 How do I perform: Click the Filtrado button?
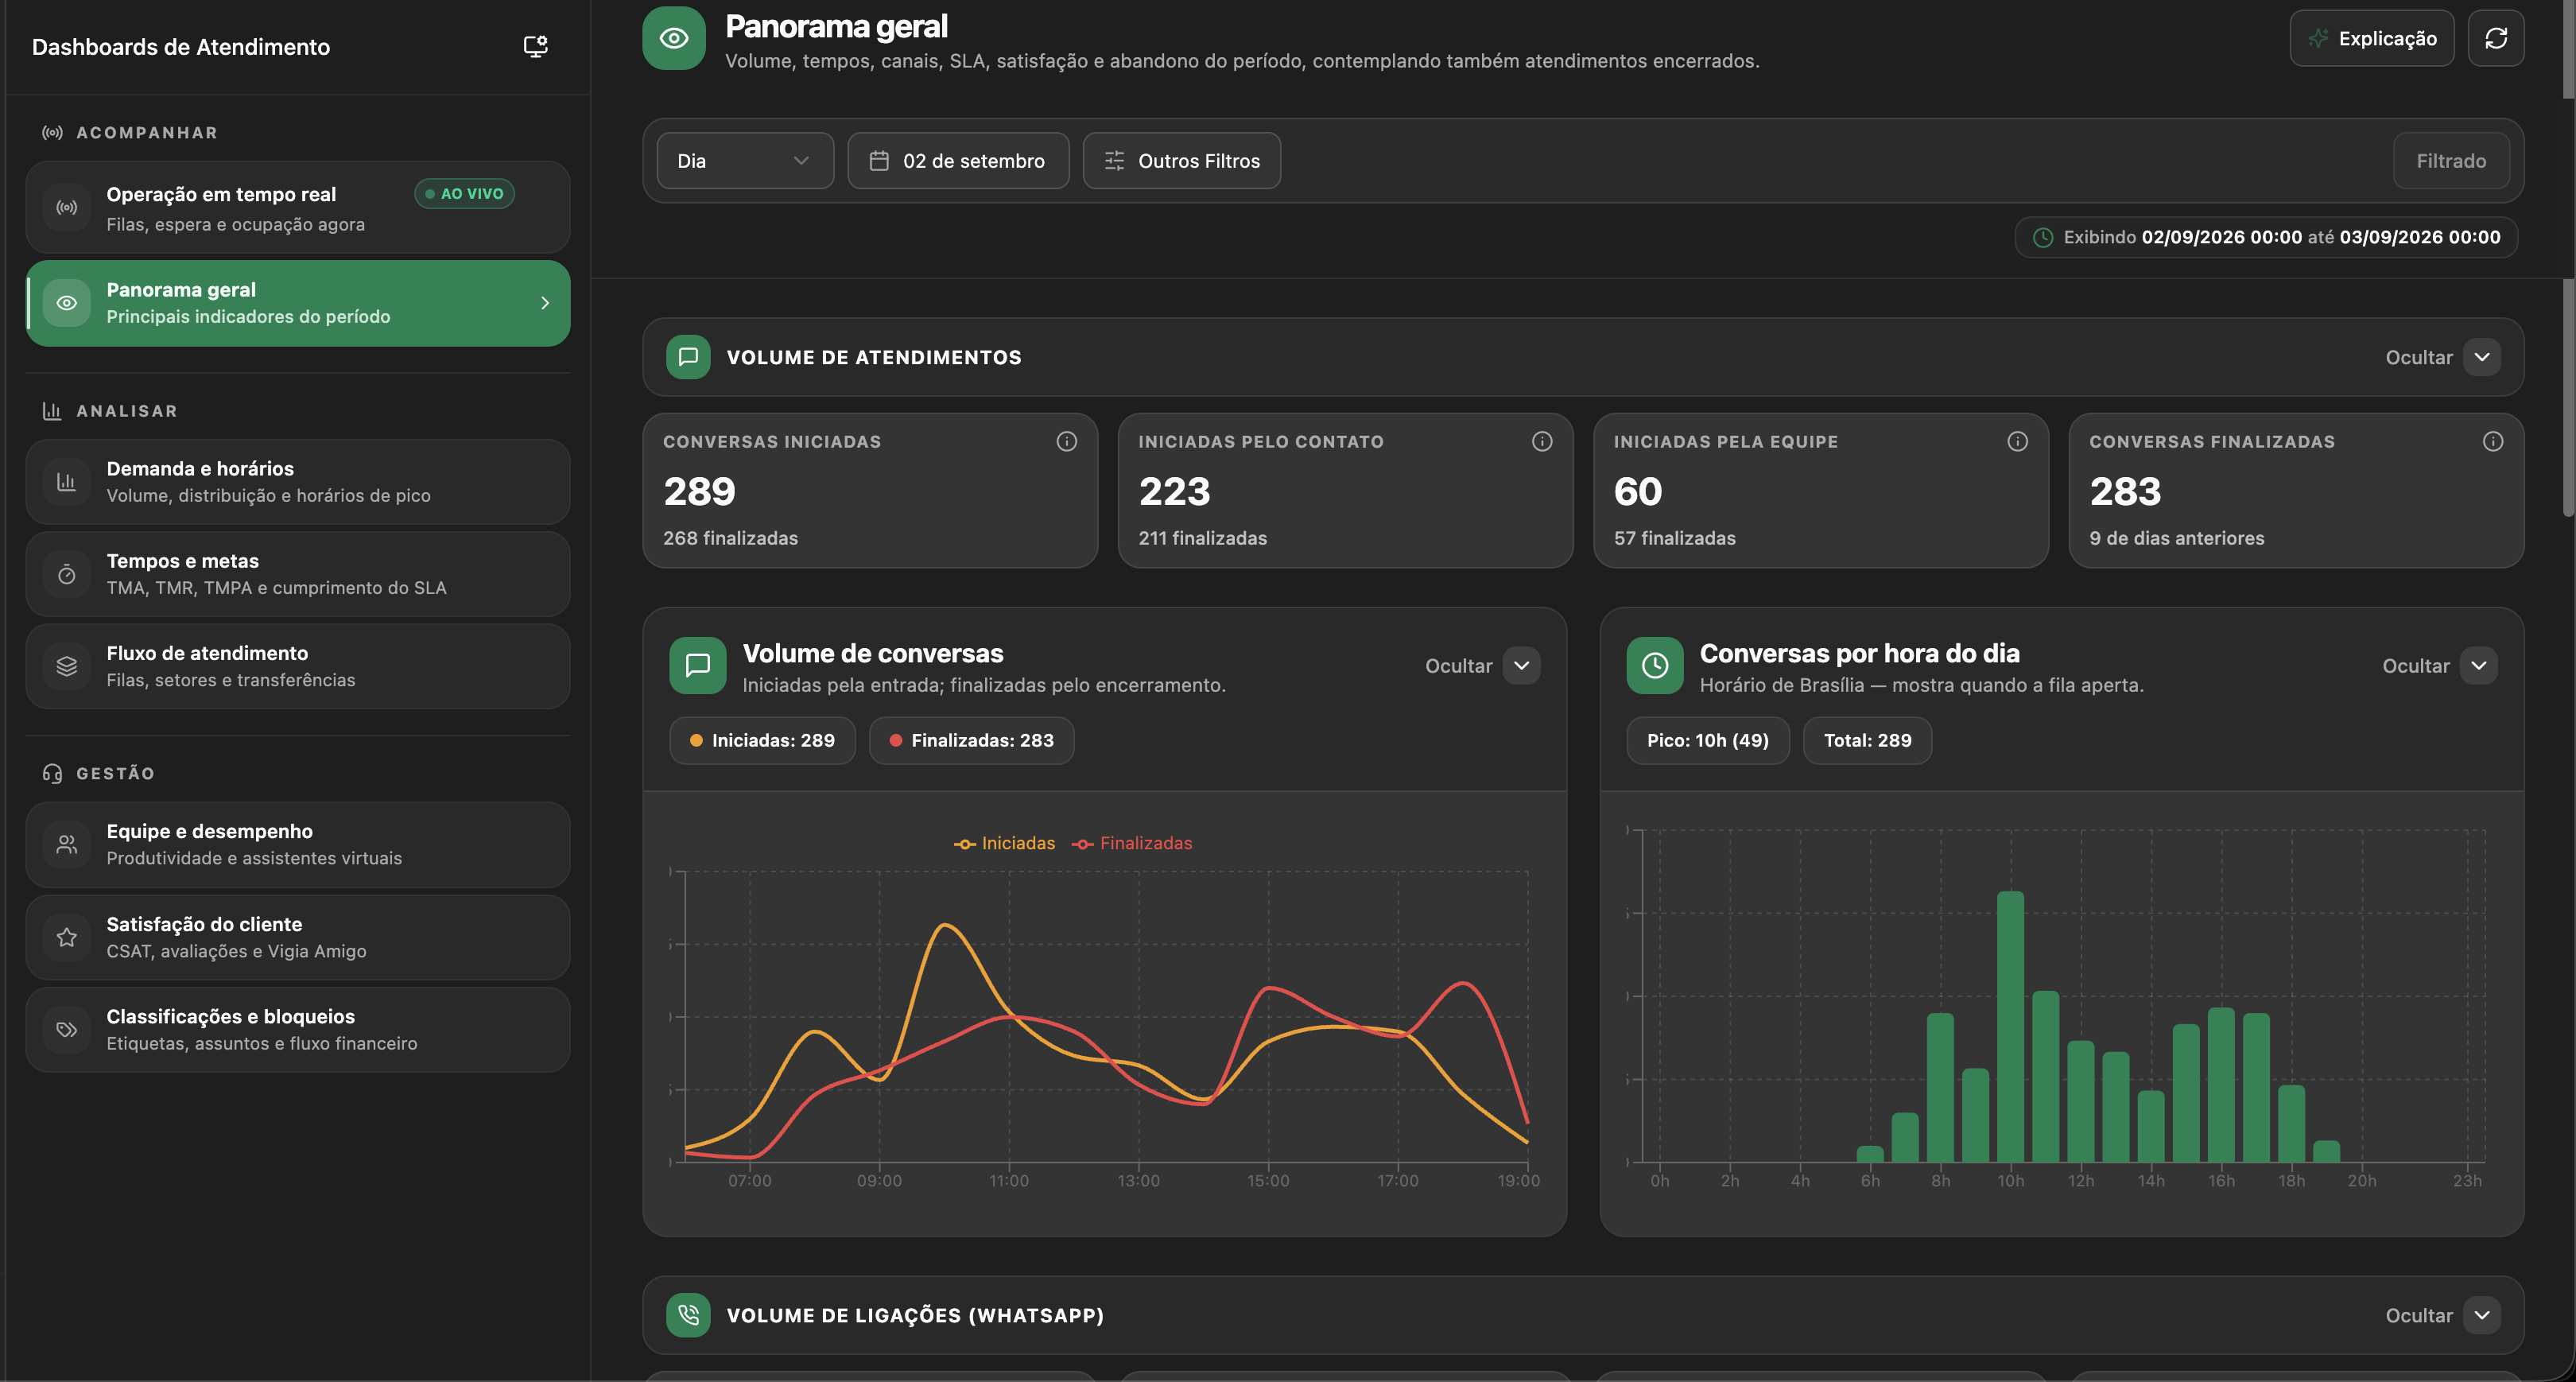pyautogui.click(x=2450, y=161)
